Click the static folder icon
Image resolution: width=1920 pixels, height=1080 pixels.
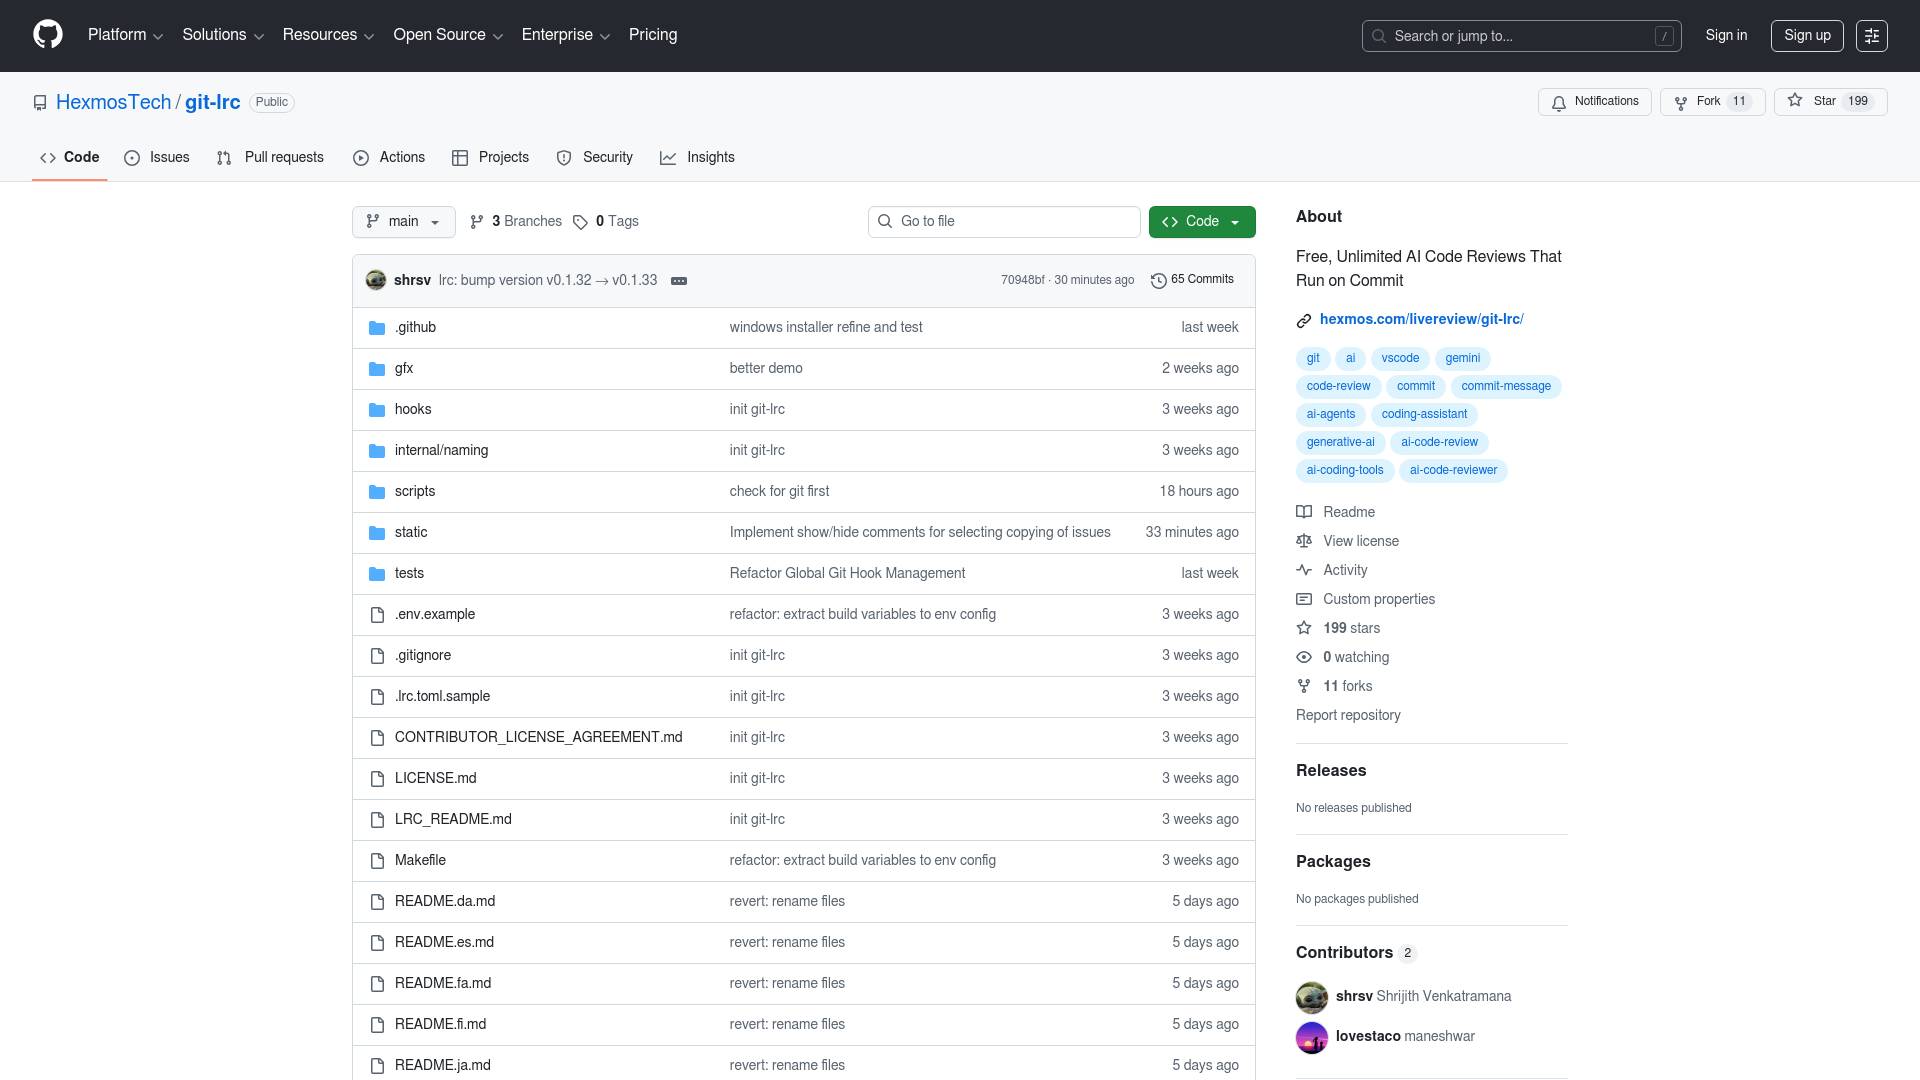(x=377, y=533)
